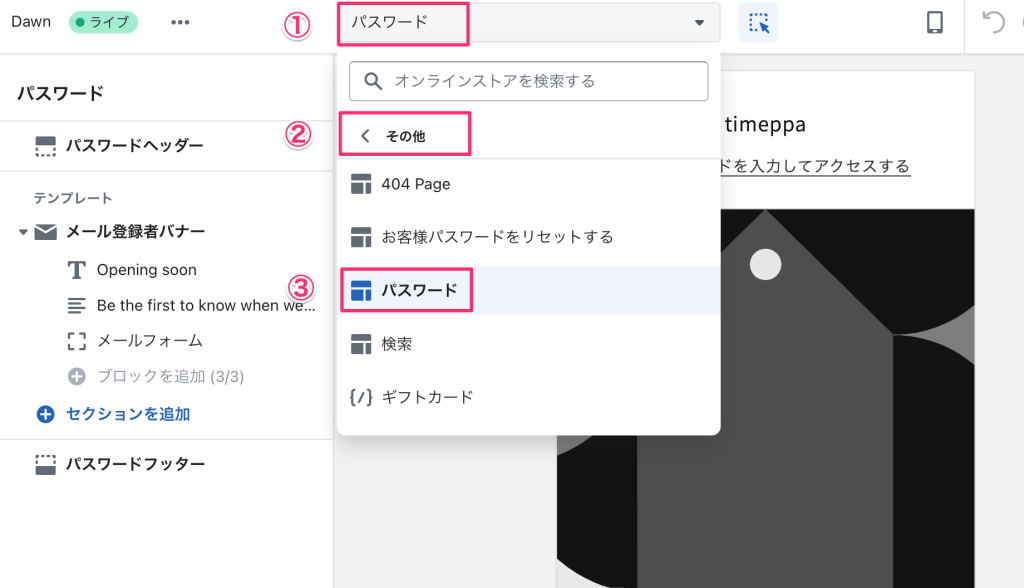Select パスワード in template list
The width and height of the screenshot is (1024, 588).
(x=419, y=291)
